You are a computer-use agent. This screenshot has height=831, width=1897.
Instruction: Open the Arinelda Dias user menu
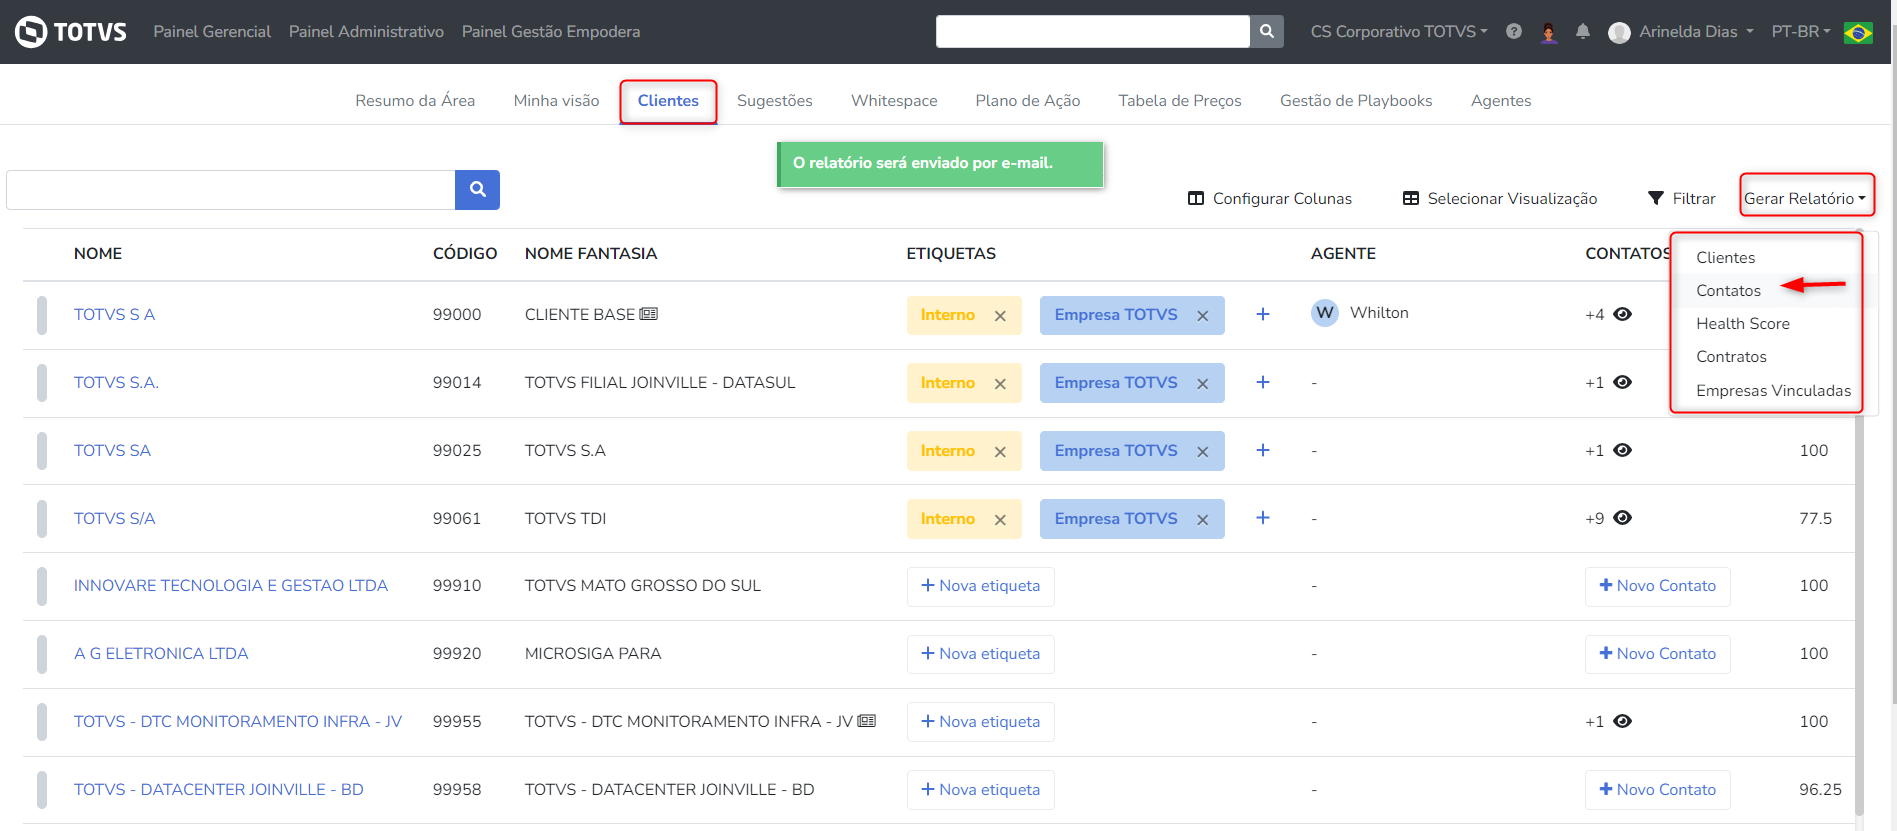1696,32
